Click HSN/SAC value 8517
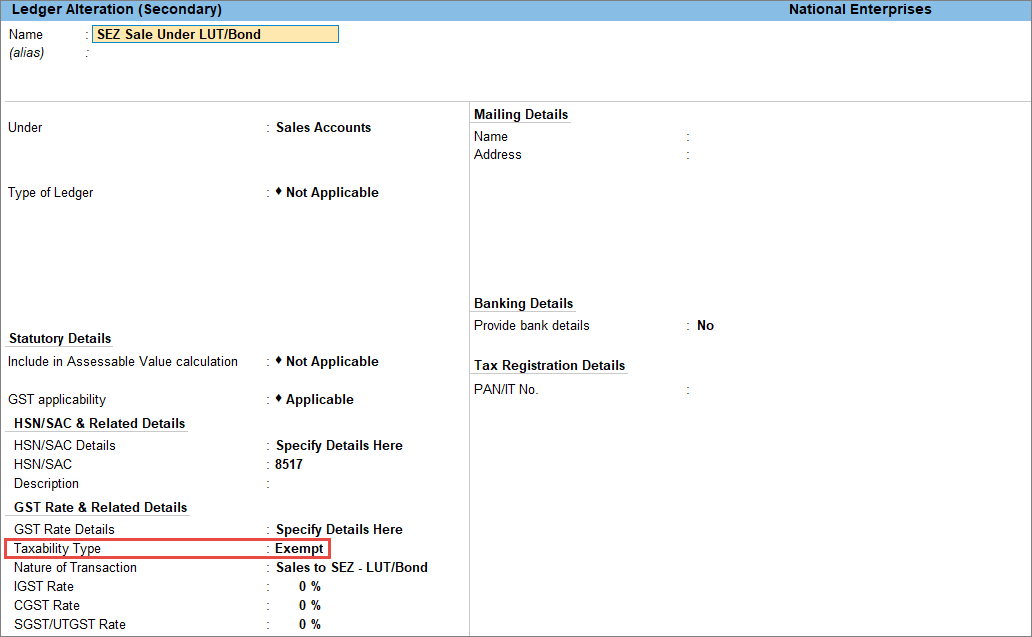This screenshot has height=637, width=1032. (x=289, y=465)
